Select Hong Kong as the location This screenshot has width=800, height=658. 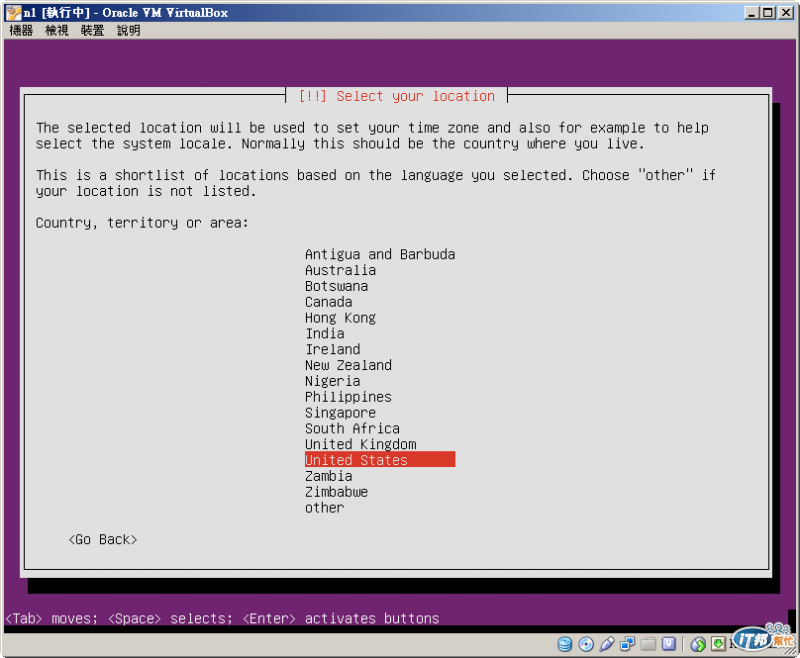tap(340, 317)
